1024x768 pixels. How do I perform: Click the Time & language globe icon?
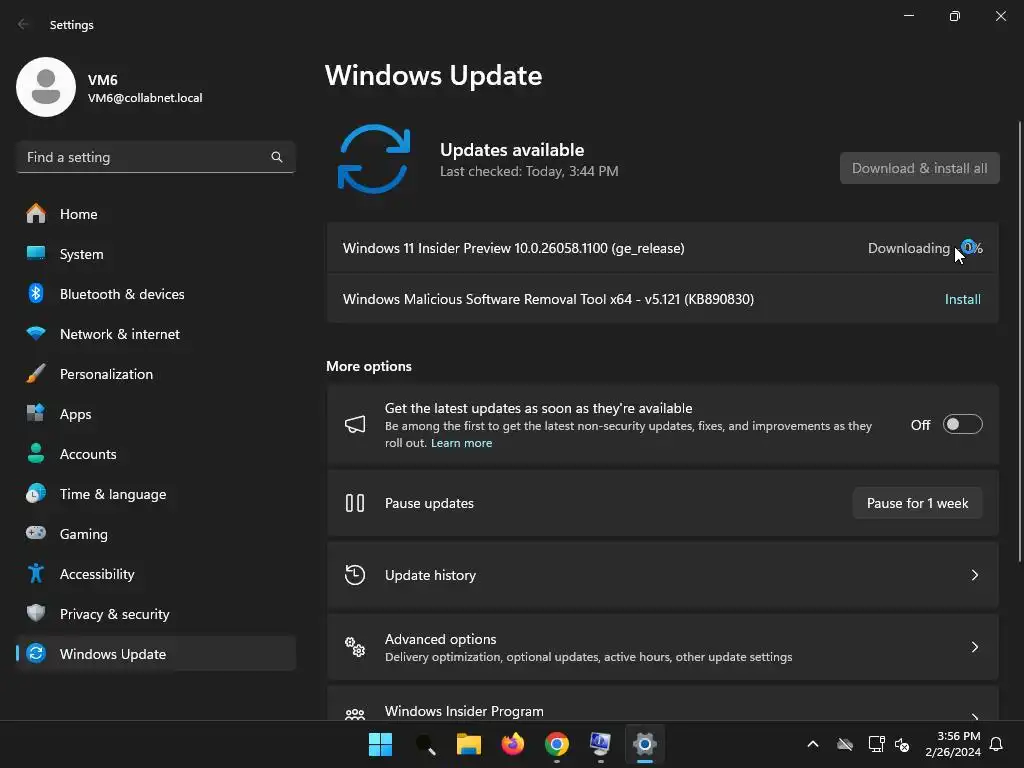tap(36, 494)
